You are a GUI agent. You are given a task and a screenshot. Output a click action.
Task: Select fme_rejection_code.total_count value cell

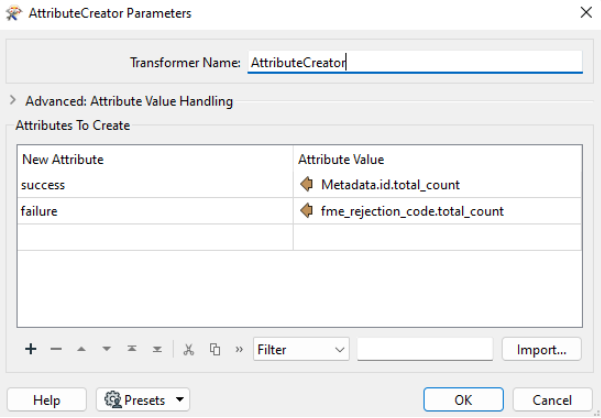point(437,211)
